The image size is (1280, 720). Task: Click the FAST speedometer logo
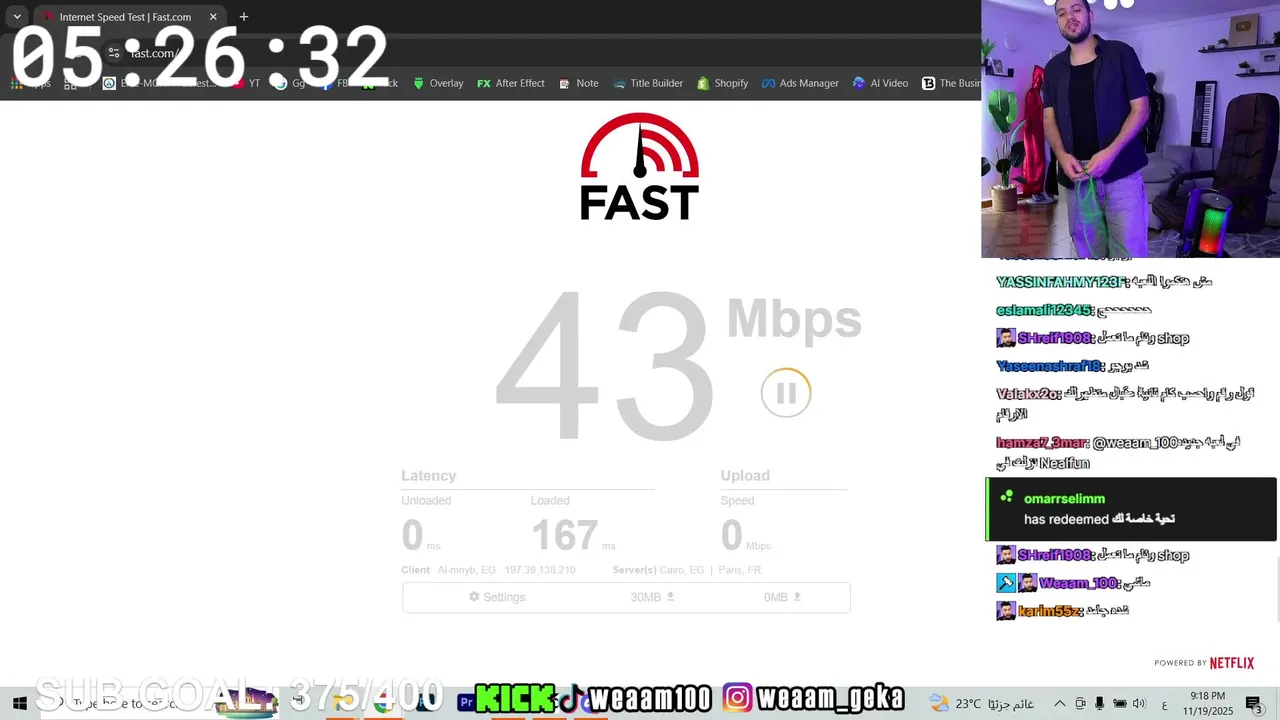(640, 166)
